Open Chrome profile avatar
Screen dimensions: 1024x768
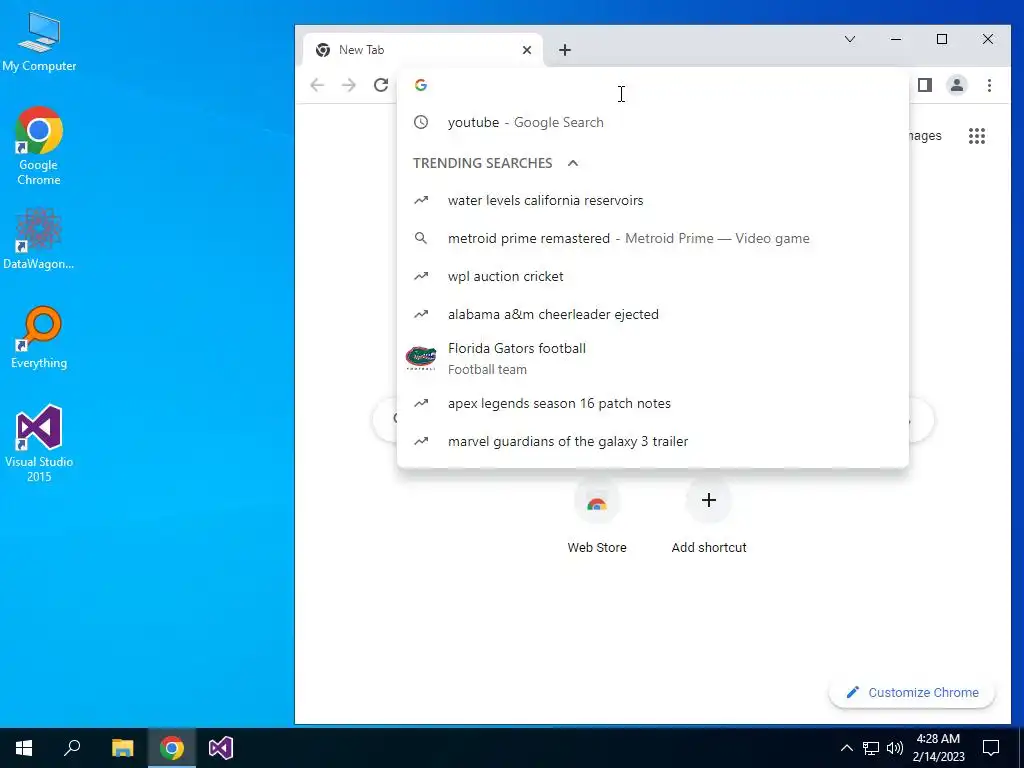957,85
